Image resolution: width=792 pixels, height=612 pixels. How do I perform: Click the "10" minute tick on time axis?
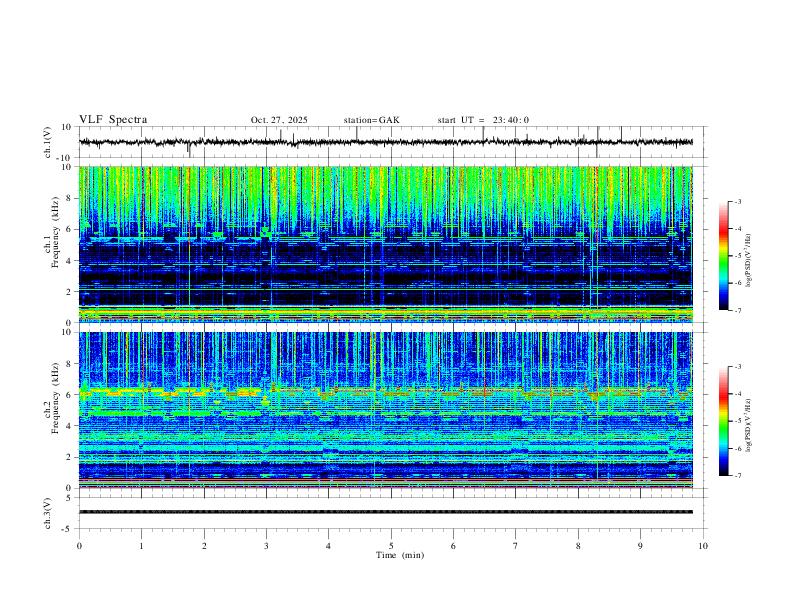coord(703,546)
